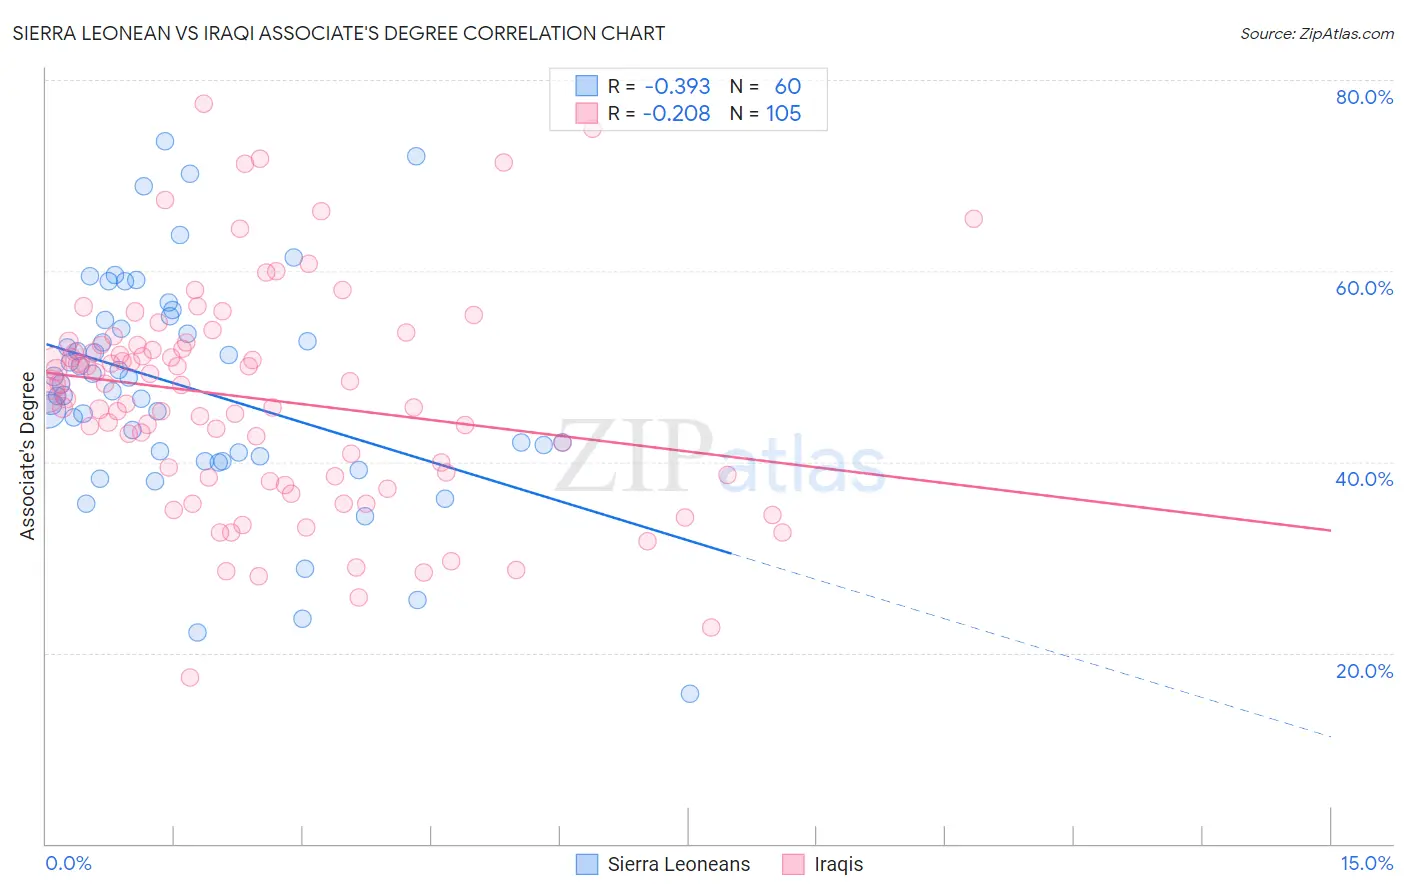Click the pink Iraqis legend swatch
The height and width of the screenshot is (892, 1406).
tap(793, 864)
